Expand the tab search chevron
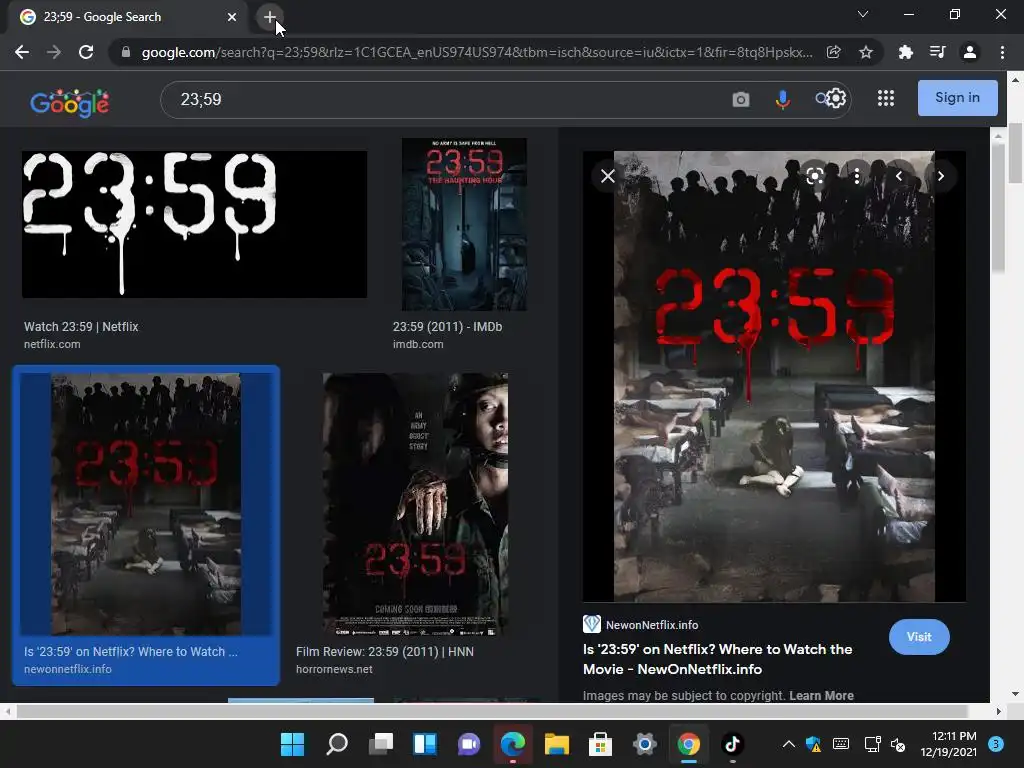 (x=863, y=14)
